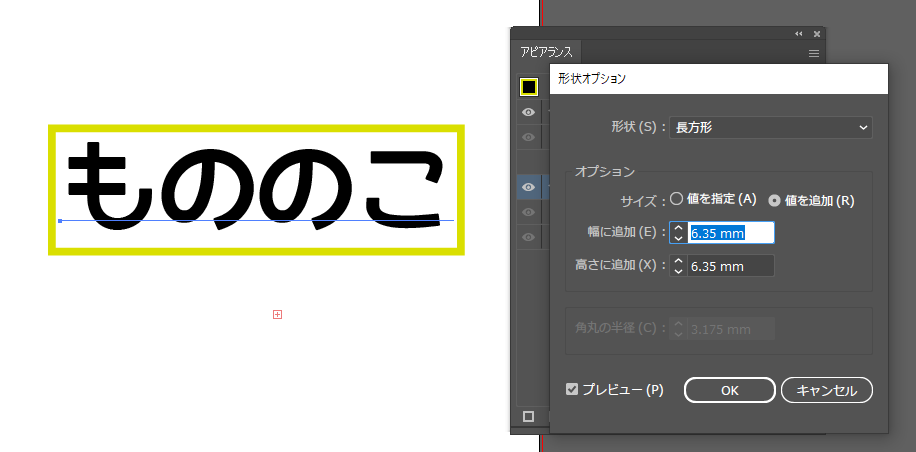Toggle the second dimmed eye icon
Image resolution: width=916 pixels, height=452 pixels.
[529, 137]
